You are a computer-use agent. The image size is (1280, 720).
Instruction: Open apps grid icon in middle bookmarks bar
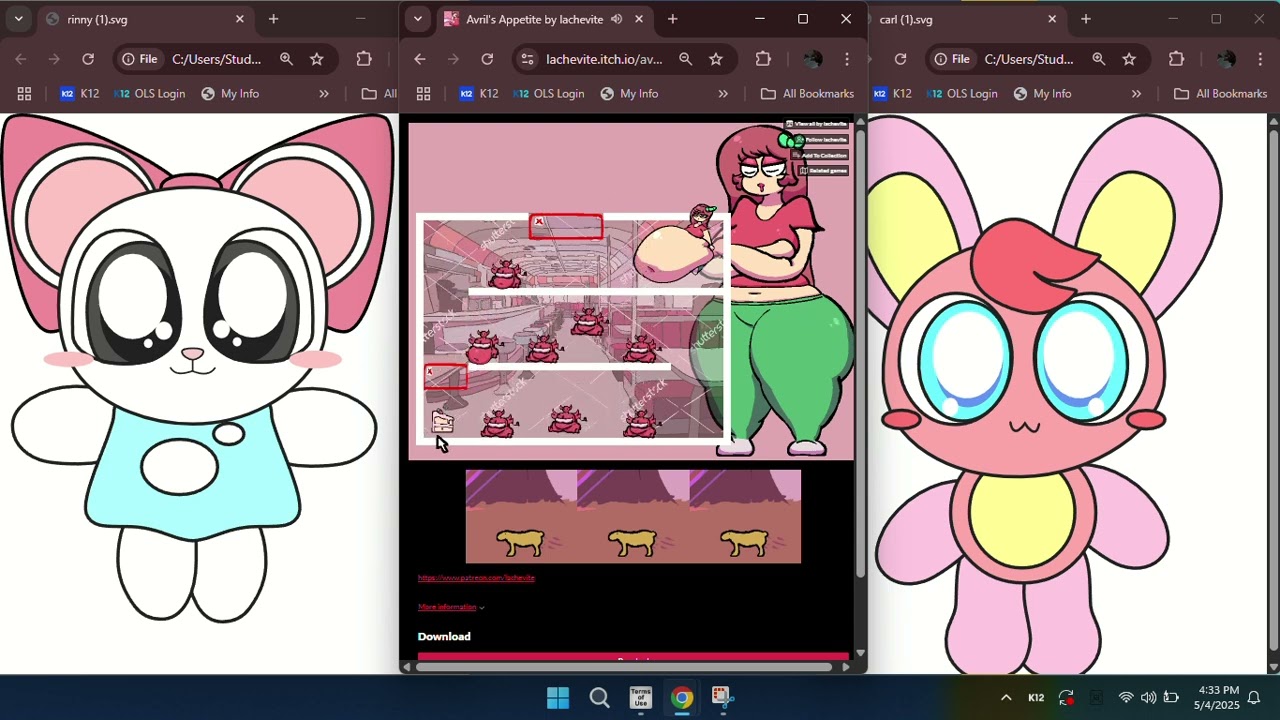pyautogui.click(x=424, y=94)
